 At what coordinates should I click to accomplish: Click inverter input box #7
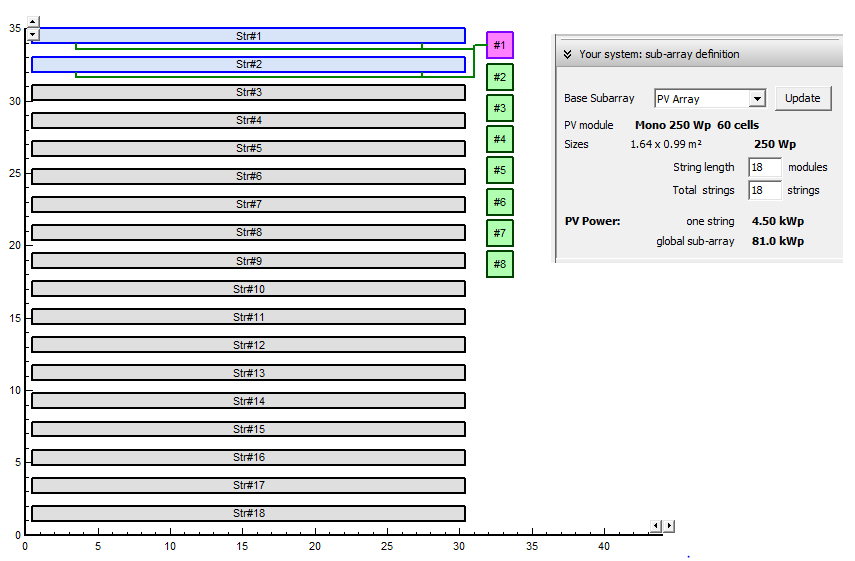(x=499, y=233)
